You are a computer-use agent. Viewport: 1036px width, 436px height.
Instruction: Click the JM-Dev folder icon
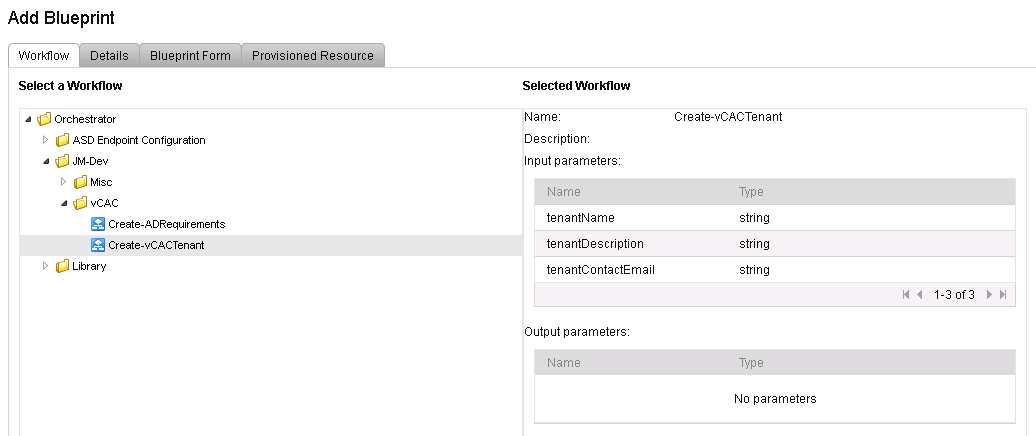tap(62, 161)
